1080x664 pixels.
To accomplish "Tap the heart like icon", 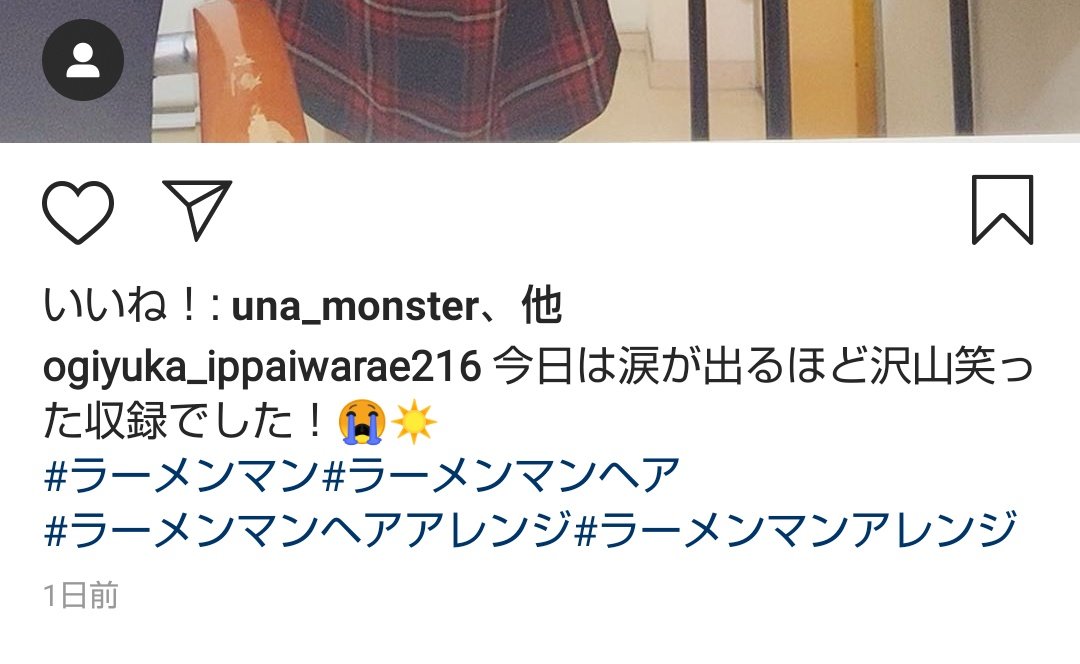I will point(78,211).
